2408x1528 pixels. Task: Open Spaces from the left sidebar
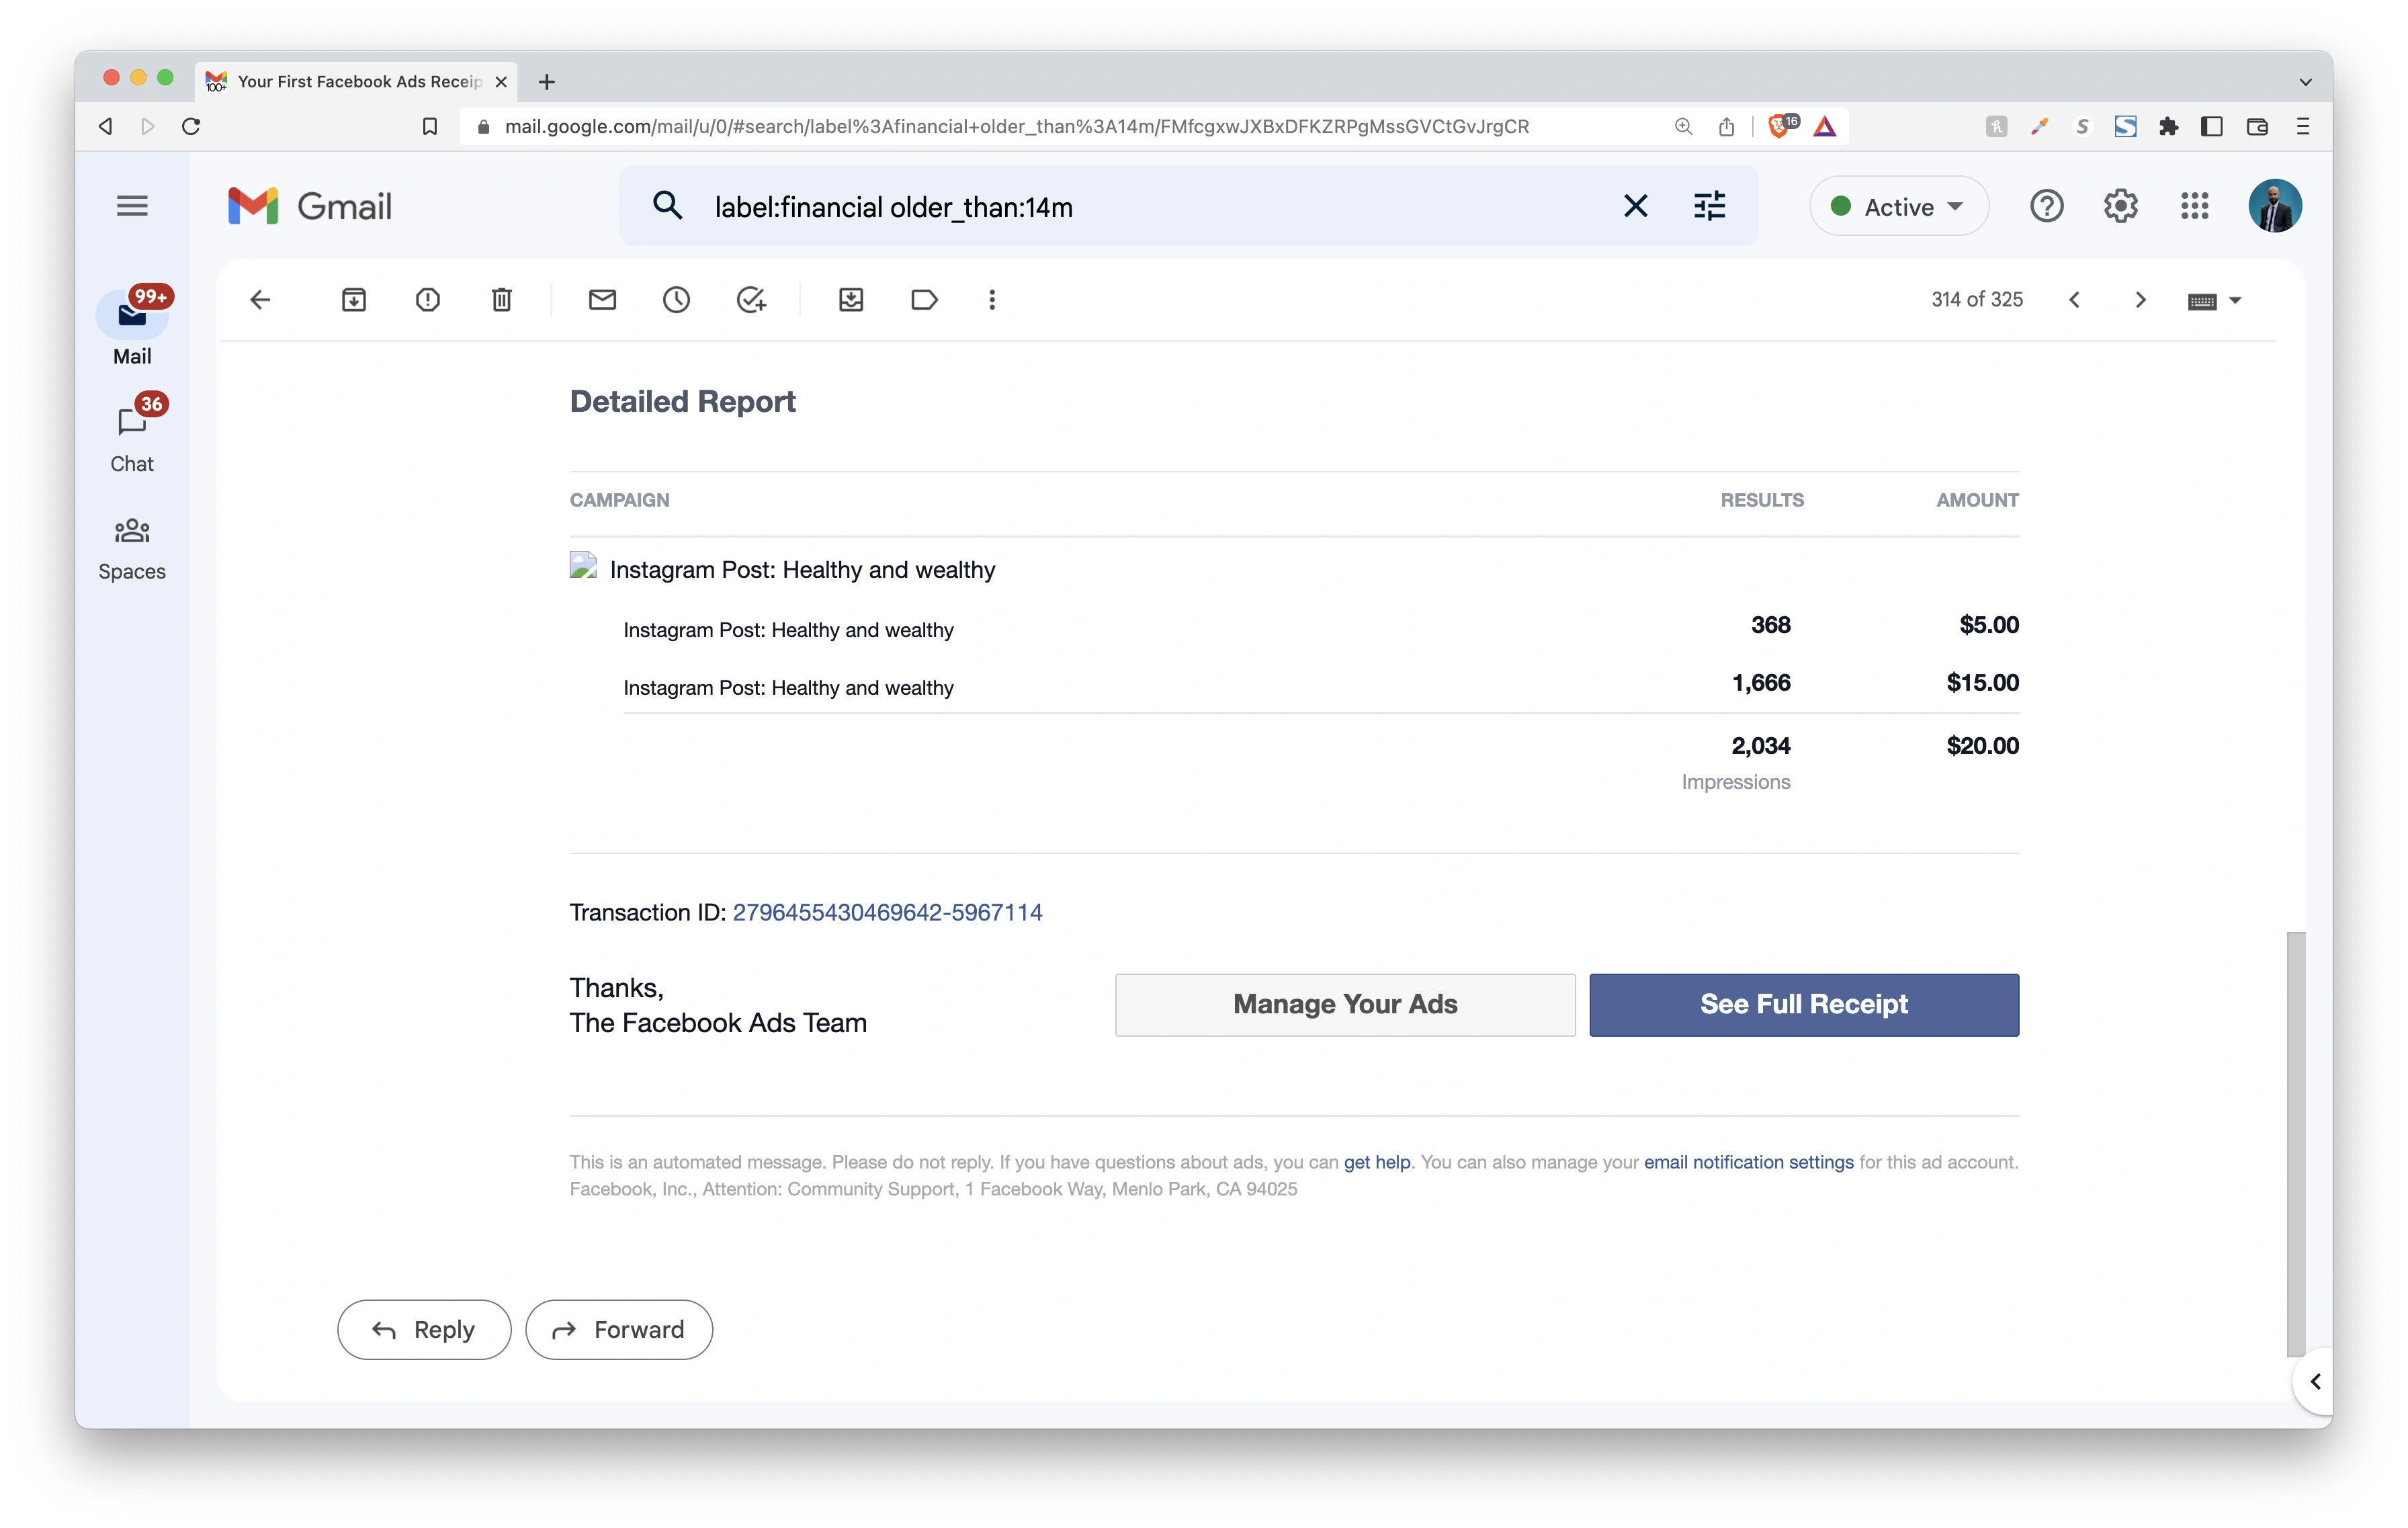click(132, 547)
